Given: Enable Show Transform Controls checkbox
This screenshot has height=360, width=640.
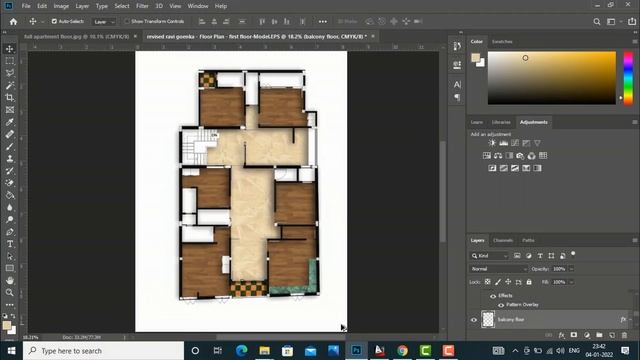Looking at the screenshot, I should (127, 21).
